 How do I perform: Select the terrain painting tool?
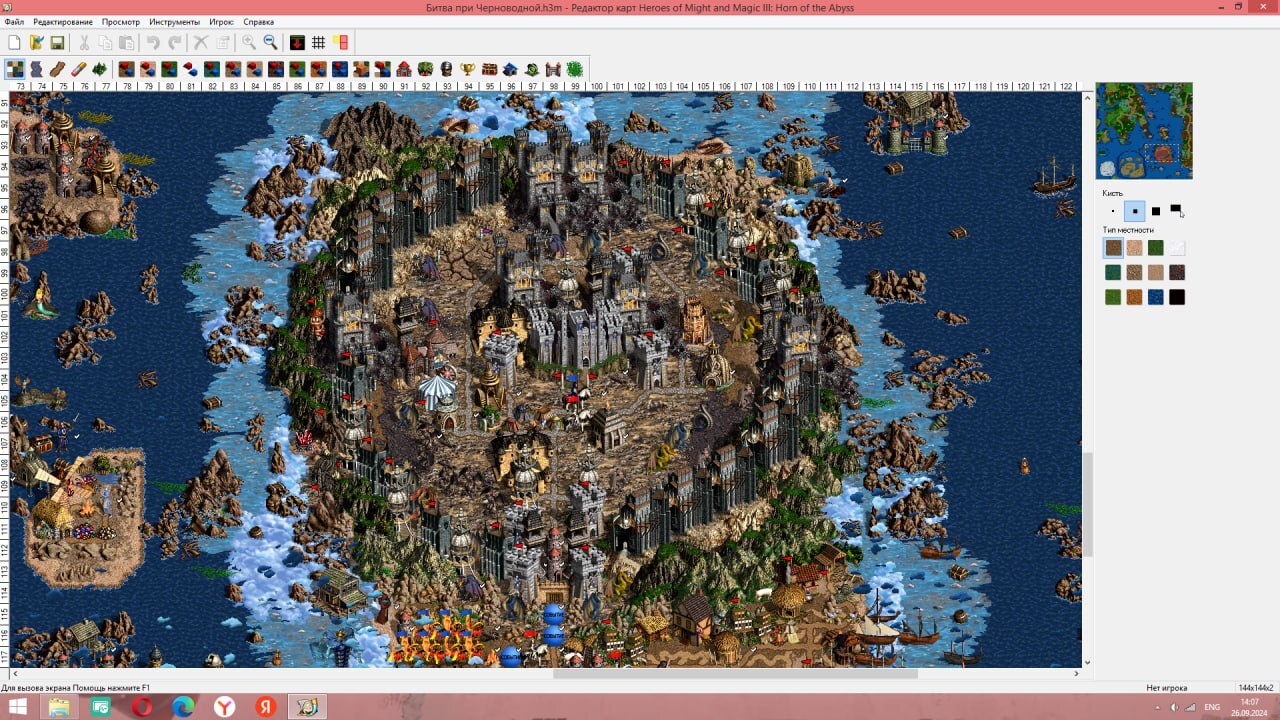[x=15, y=69]
